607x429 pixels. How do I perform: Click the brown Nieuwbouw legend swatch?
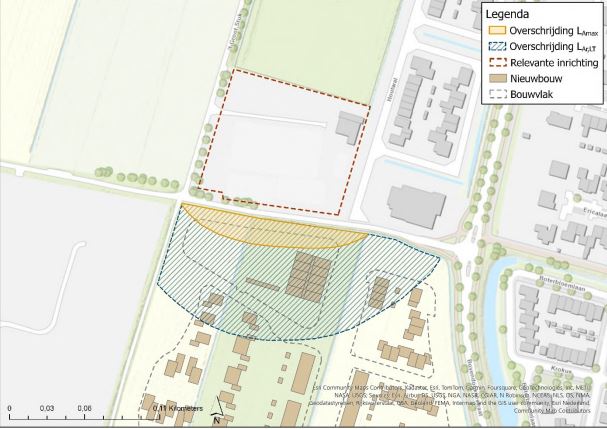[x=497, y=79]
